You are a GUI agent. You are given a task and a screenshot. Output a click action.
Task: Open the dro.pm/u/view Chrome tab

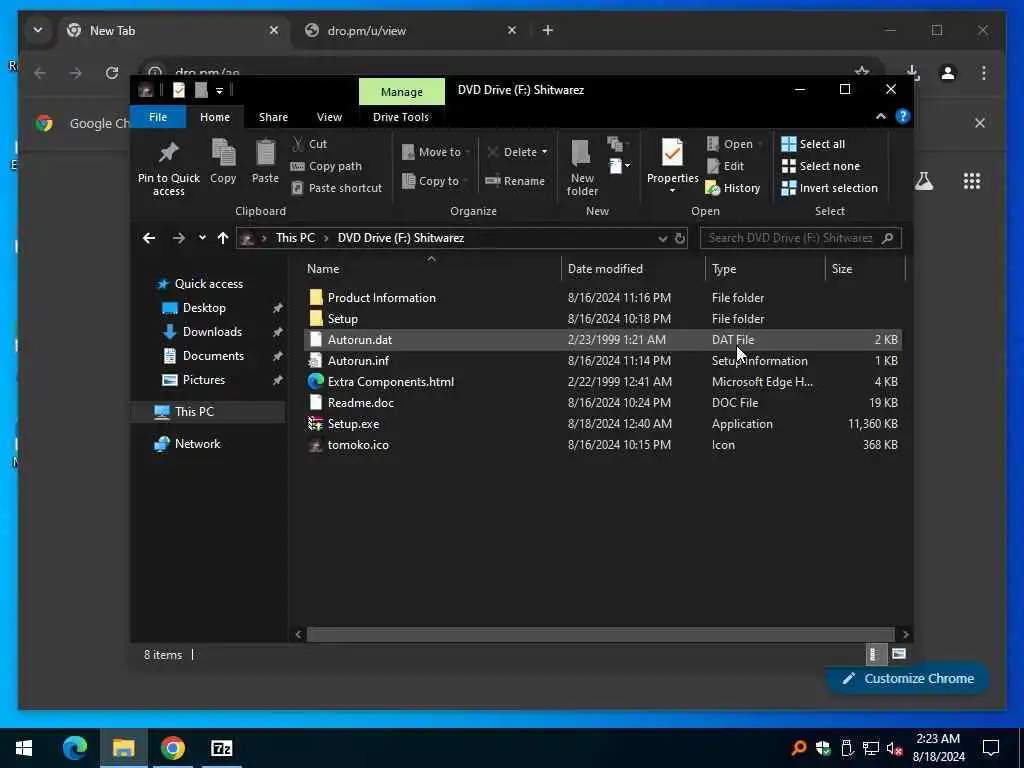coord(411,31)
